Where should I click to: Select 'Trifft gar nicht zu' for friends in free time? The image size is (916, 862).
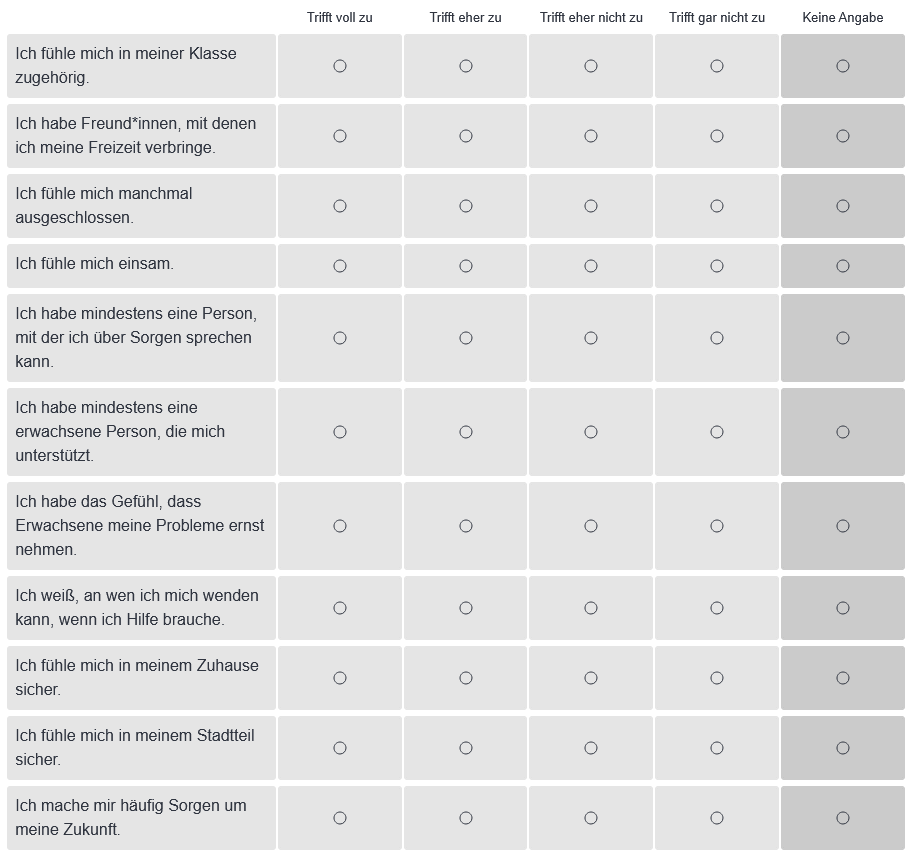tap(717, 136)
